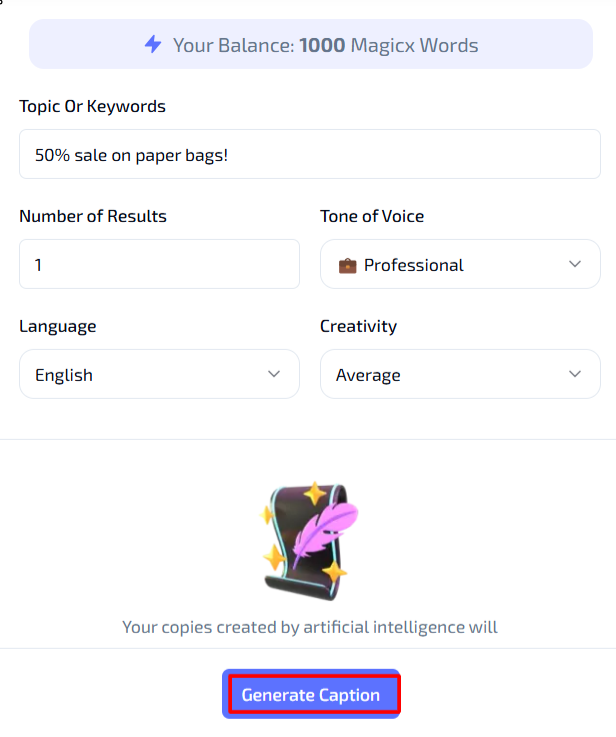
Task: Click the chevron arrow in Language field
Action: coord(274,374)
